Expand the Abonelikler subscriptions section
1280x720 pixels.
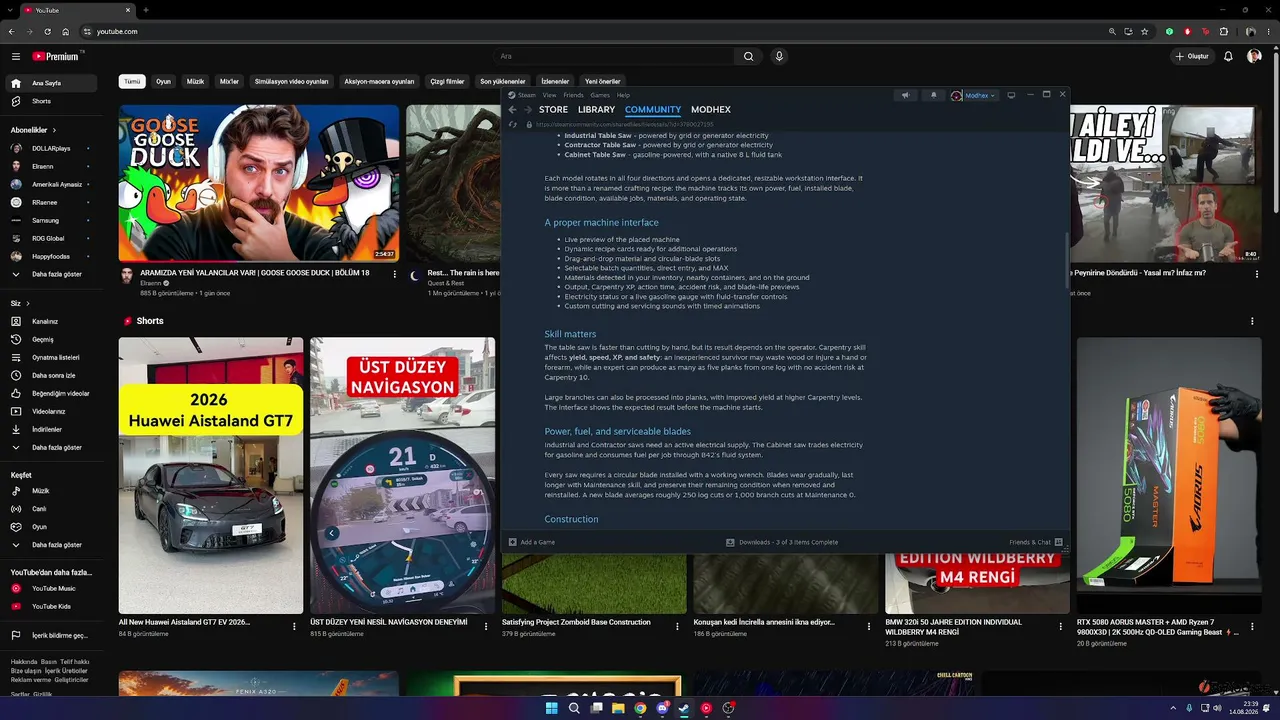click(33, 130)
